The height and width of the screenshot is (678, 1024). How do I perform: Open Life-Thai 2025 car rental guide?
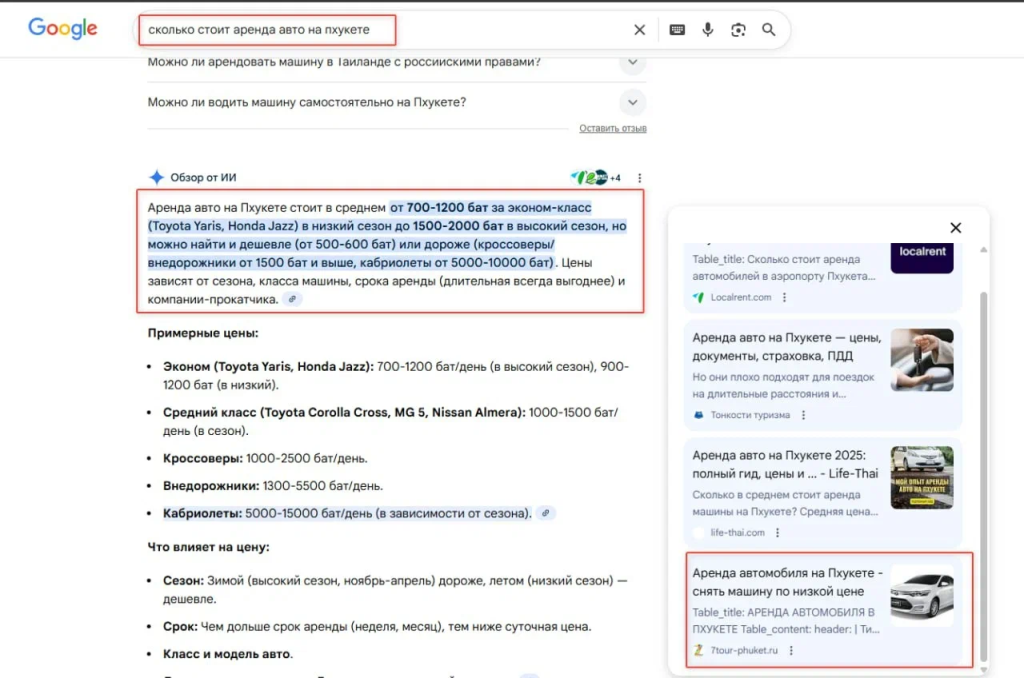click(785, 463)
